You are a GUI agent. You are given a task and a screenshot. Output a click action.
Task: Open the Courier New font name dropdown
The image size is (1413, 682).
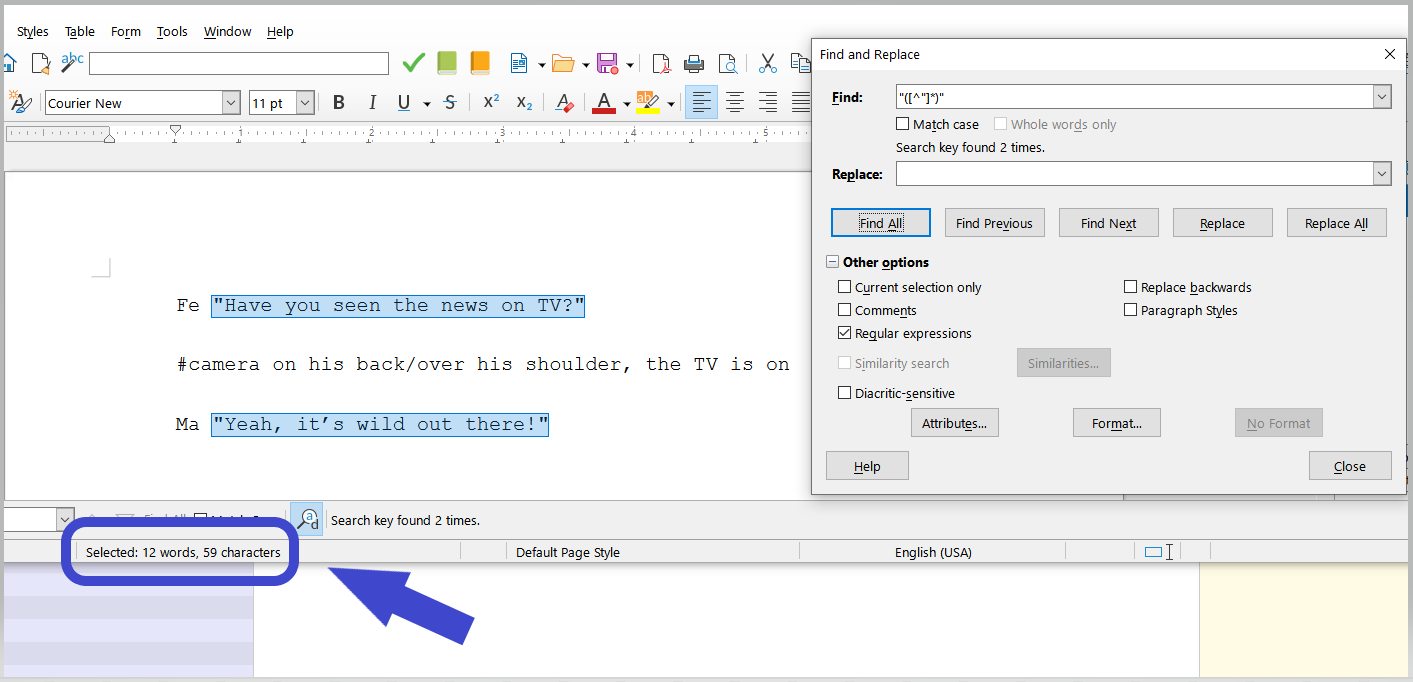231,103
